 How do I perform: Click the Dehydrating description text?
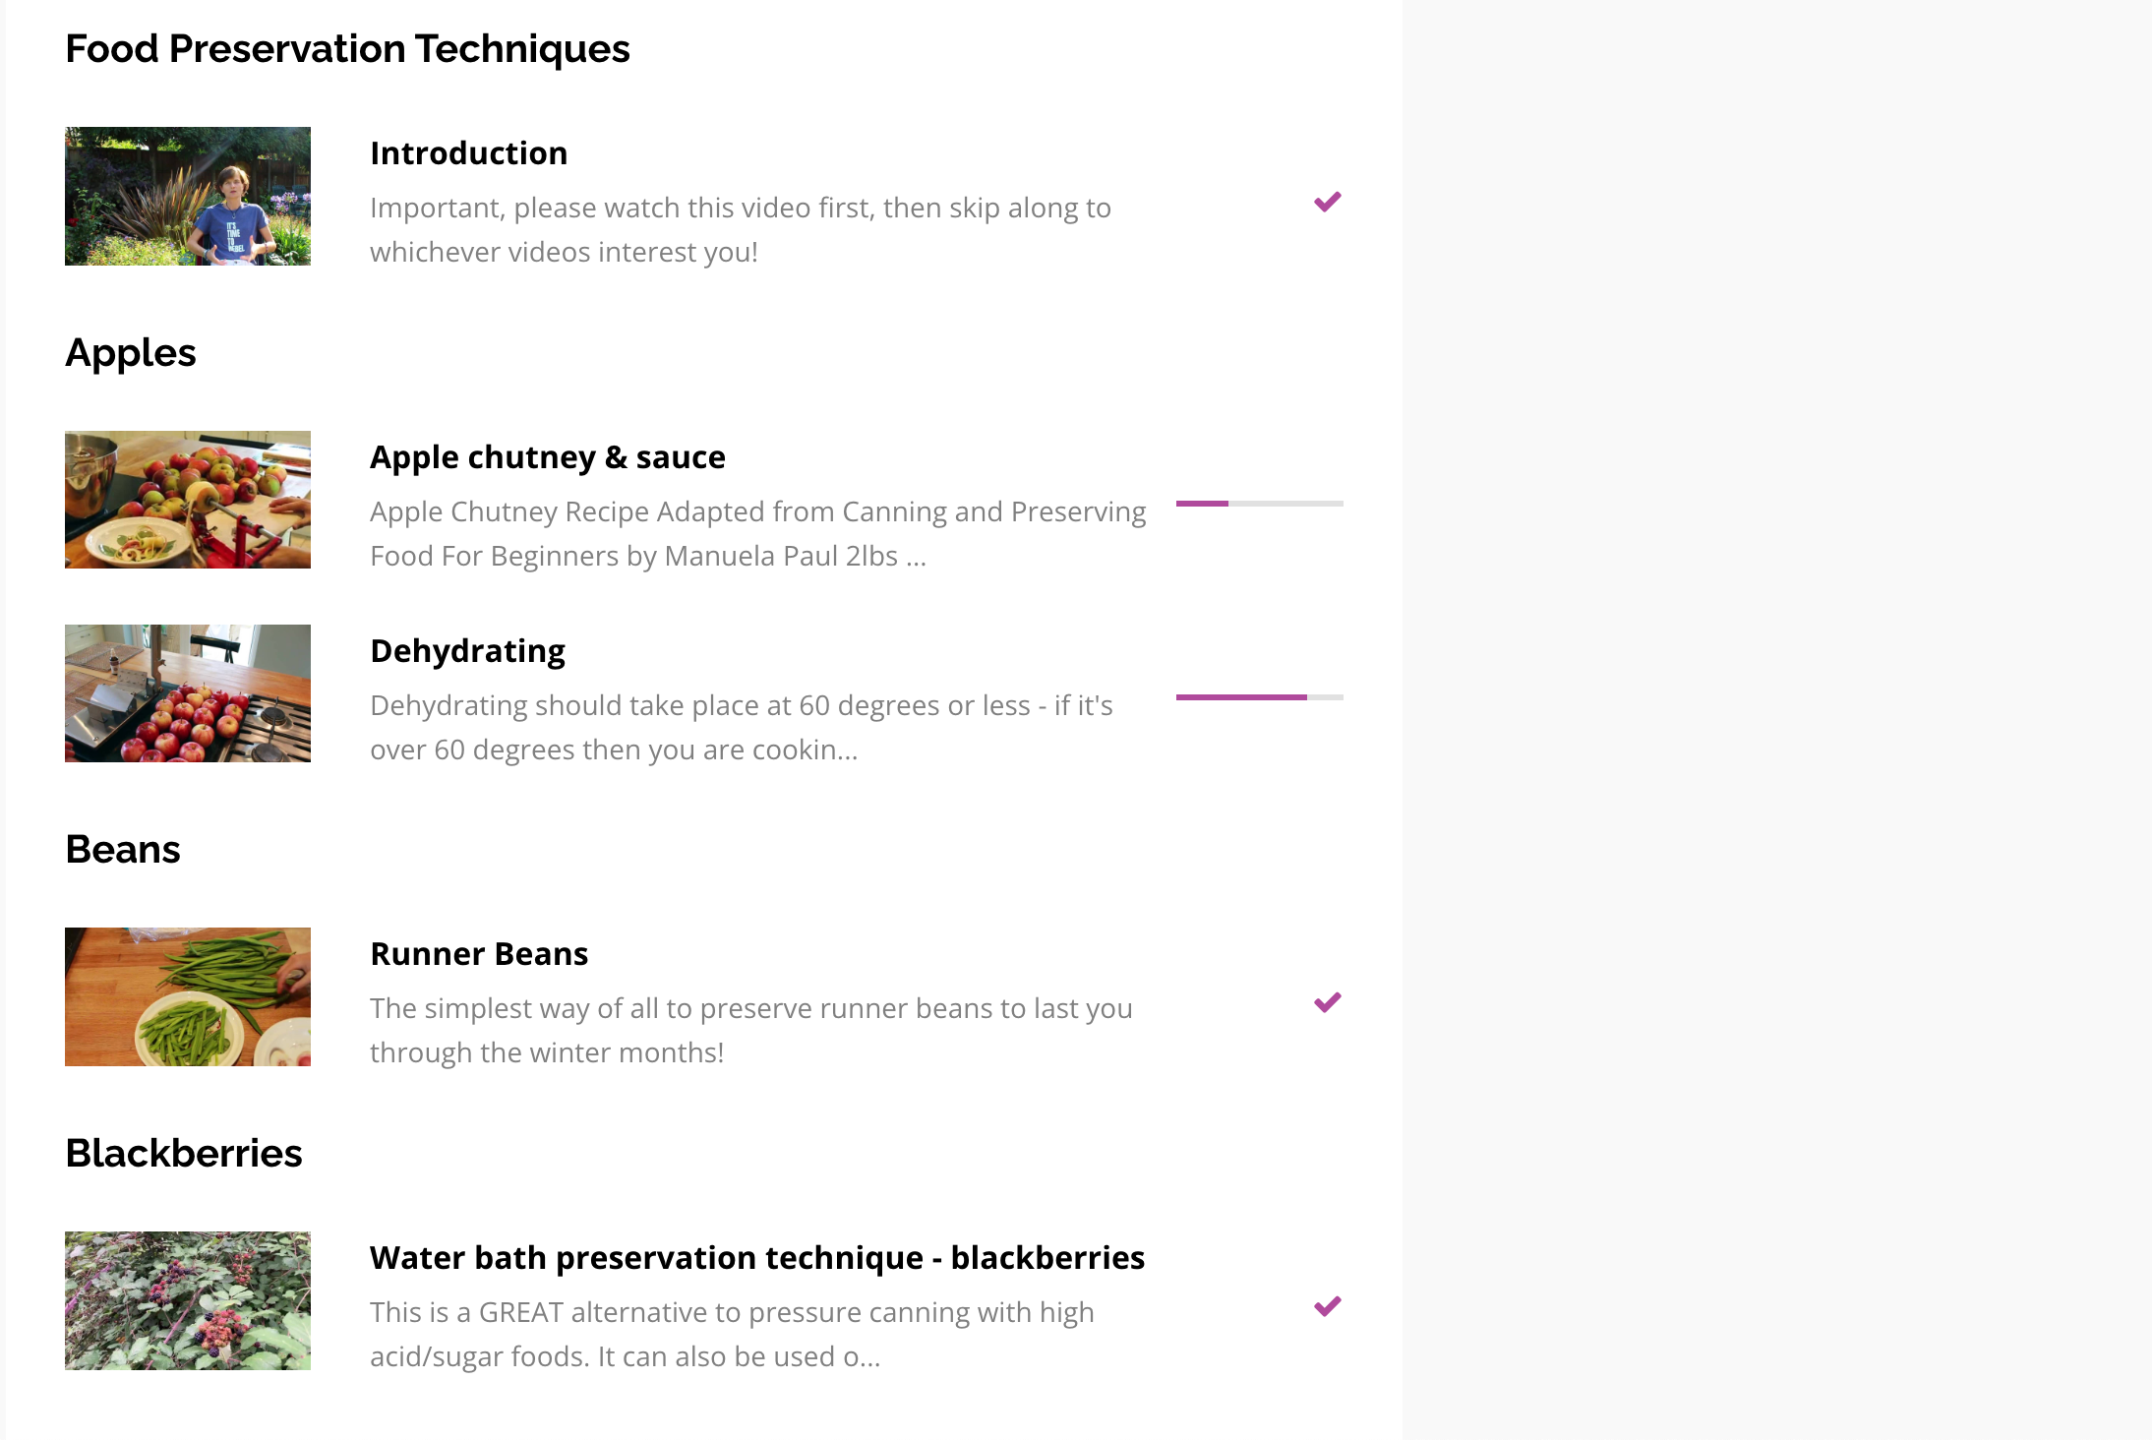coord(742,727)
